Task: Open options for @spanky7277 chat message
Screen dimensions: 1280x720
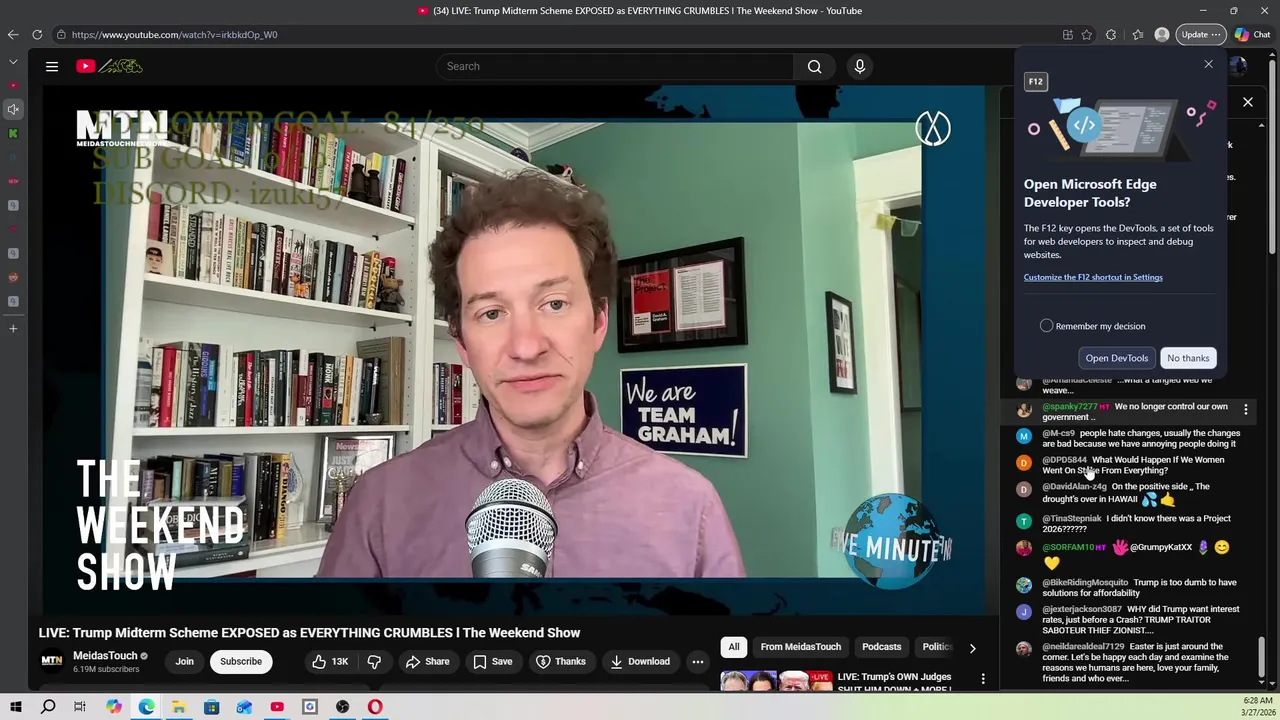Action: pos(1246,410)
